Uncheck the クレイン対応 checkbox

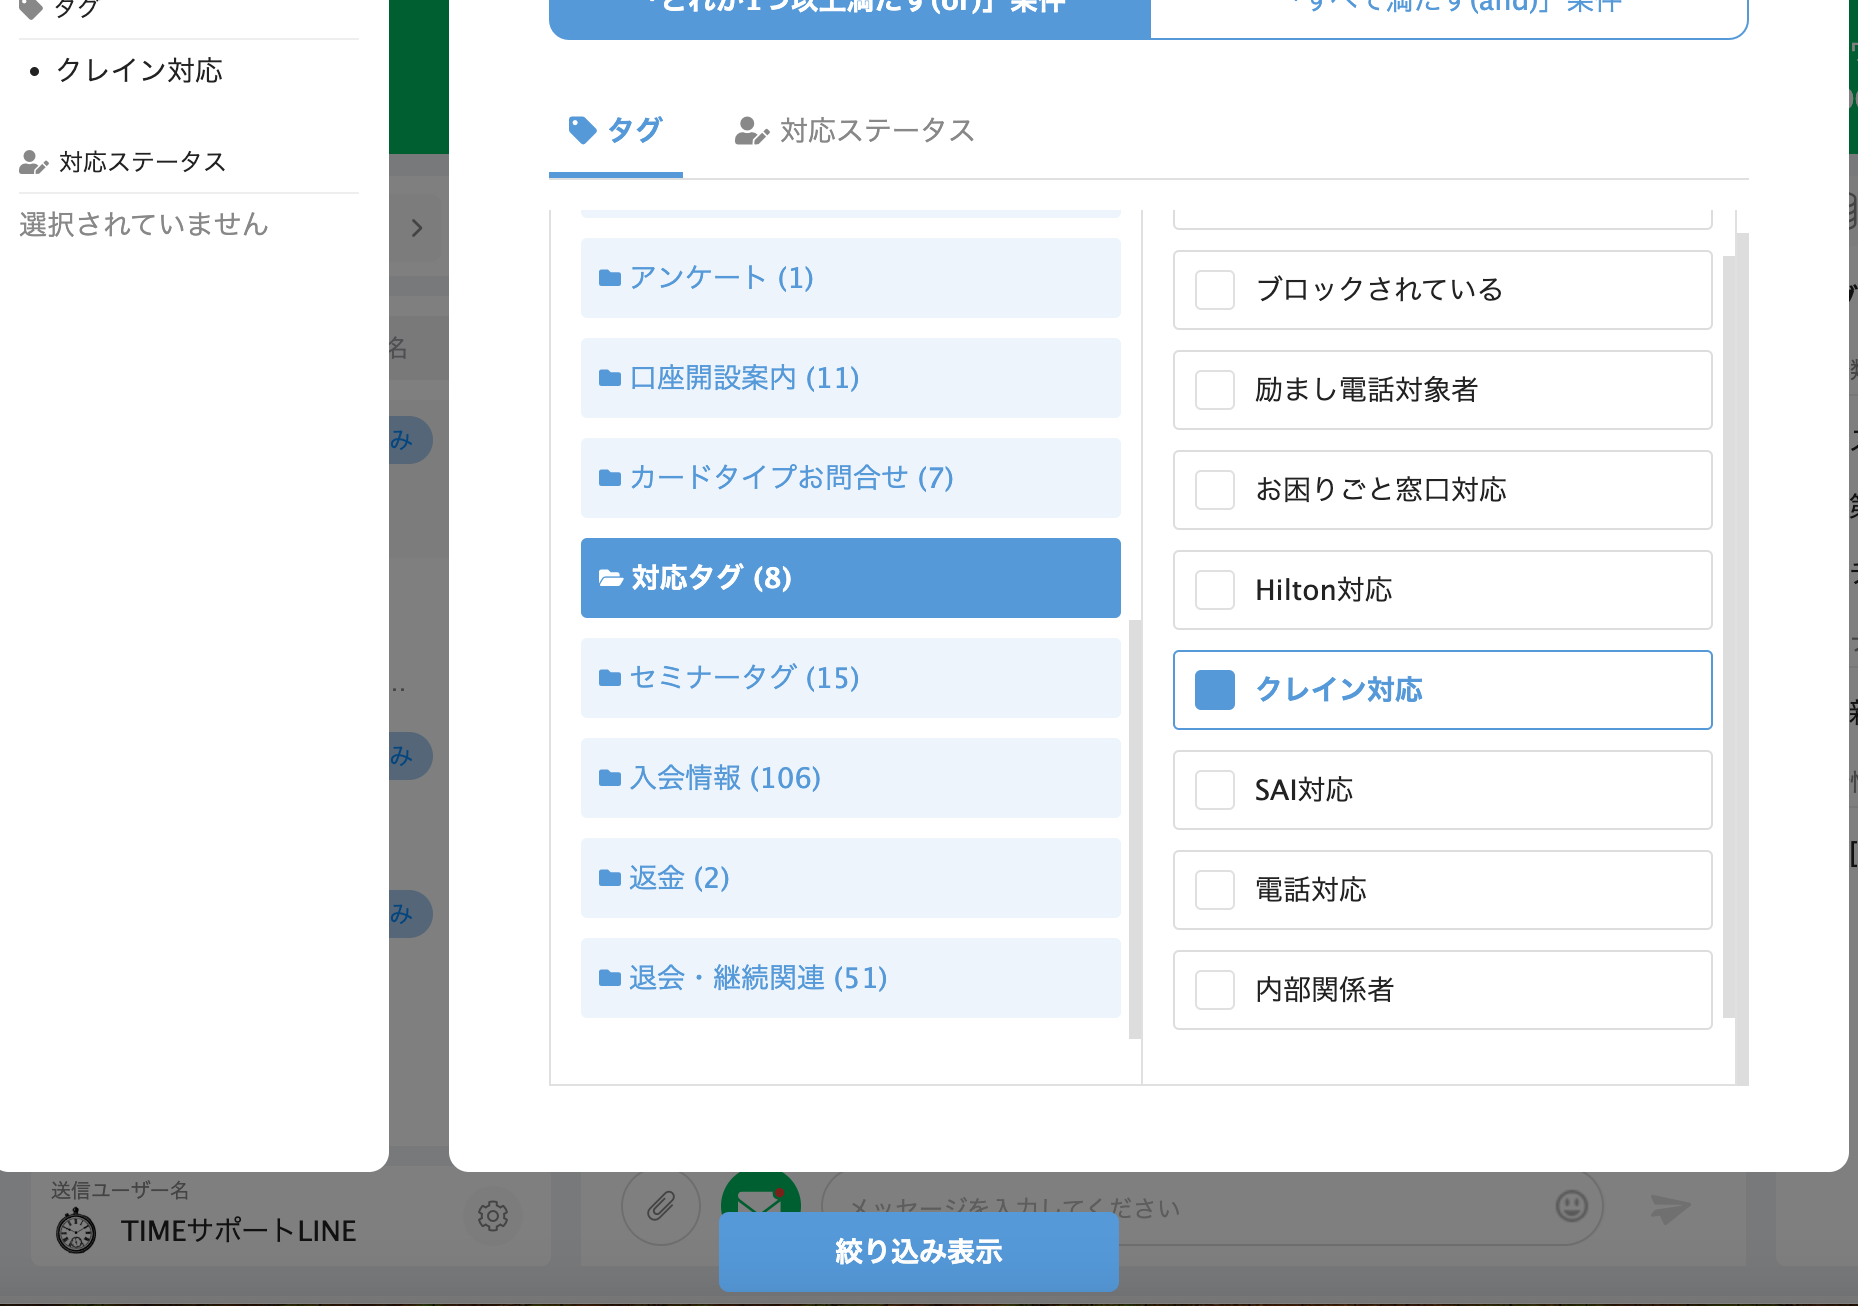coord(1214,689)
